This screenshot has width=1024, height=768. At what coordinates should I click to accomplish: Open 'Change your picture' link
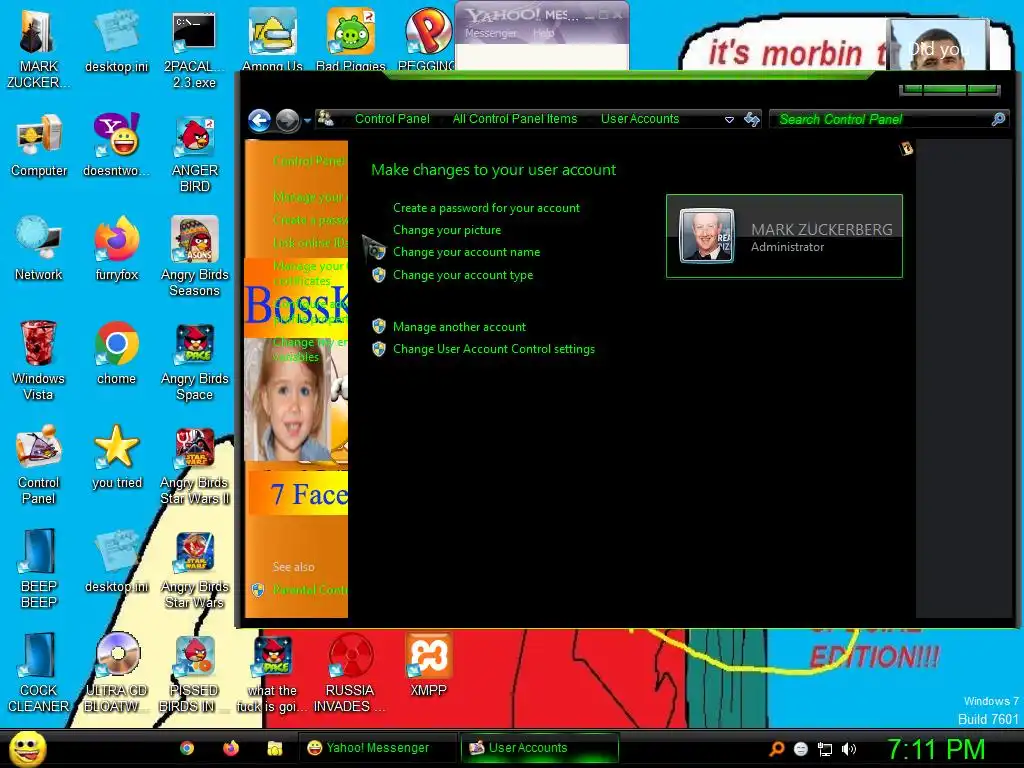tap(447, 230)
